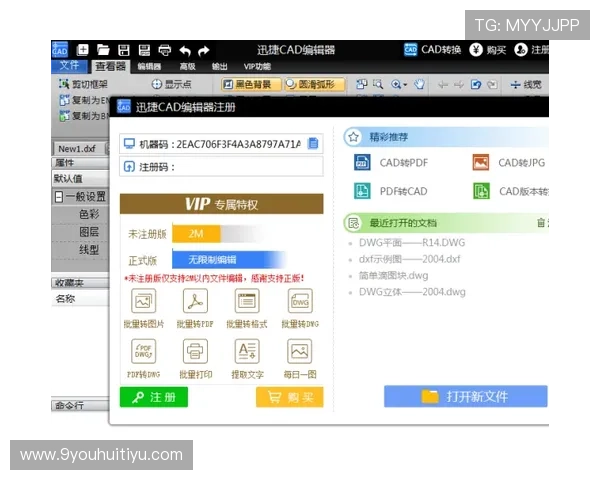Click the 每日一图 icon
Screen dimensions: 600x480
pos(300,351)
